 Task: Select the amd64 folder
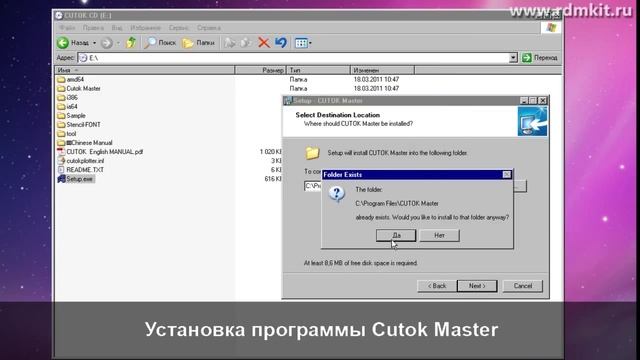(x=71, y=80)
